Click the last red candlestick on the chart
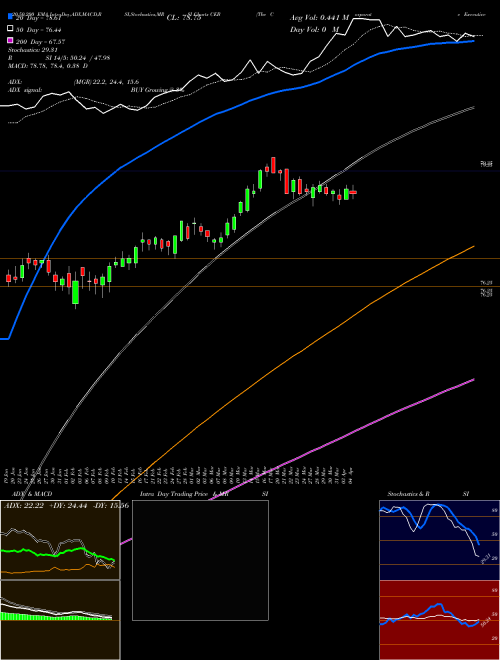The width and height of the screenshot is (500, 660). (353, 192)
